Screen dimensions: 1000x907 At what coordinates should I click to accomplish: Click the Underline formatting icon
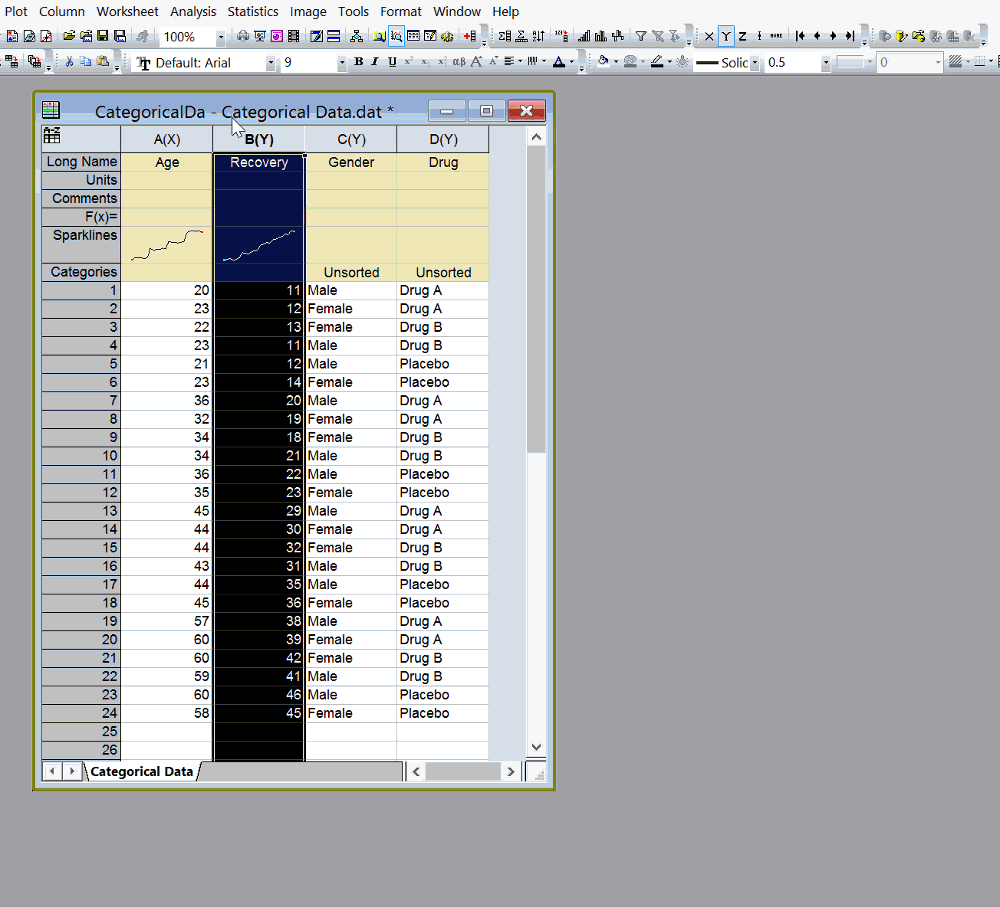tap(392, 62)
